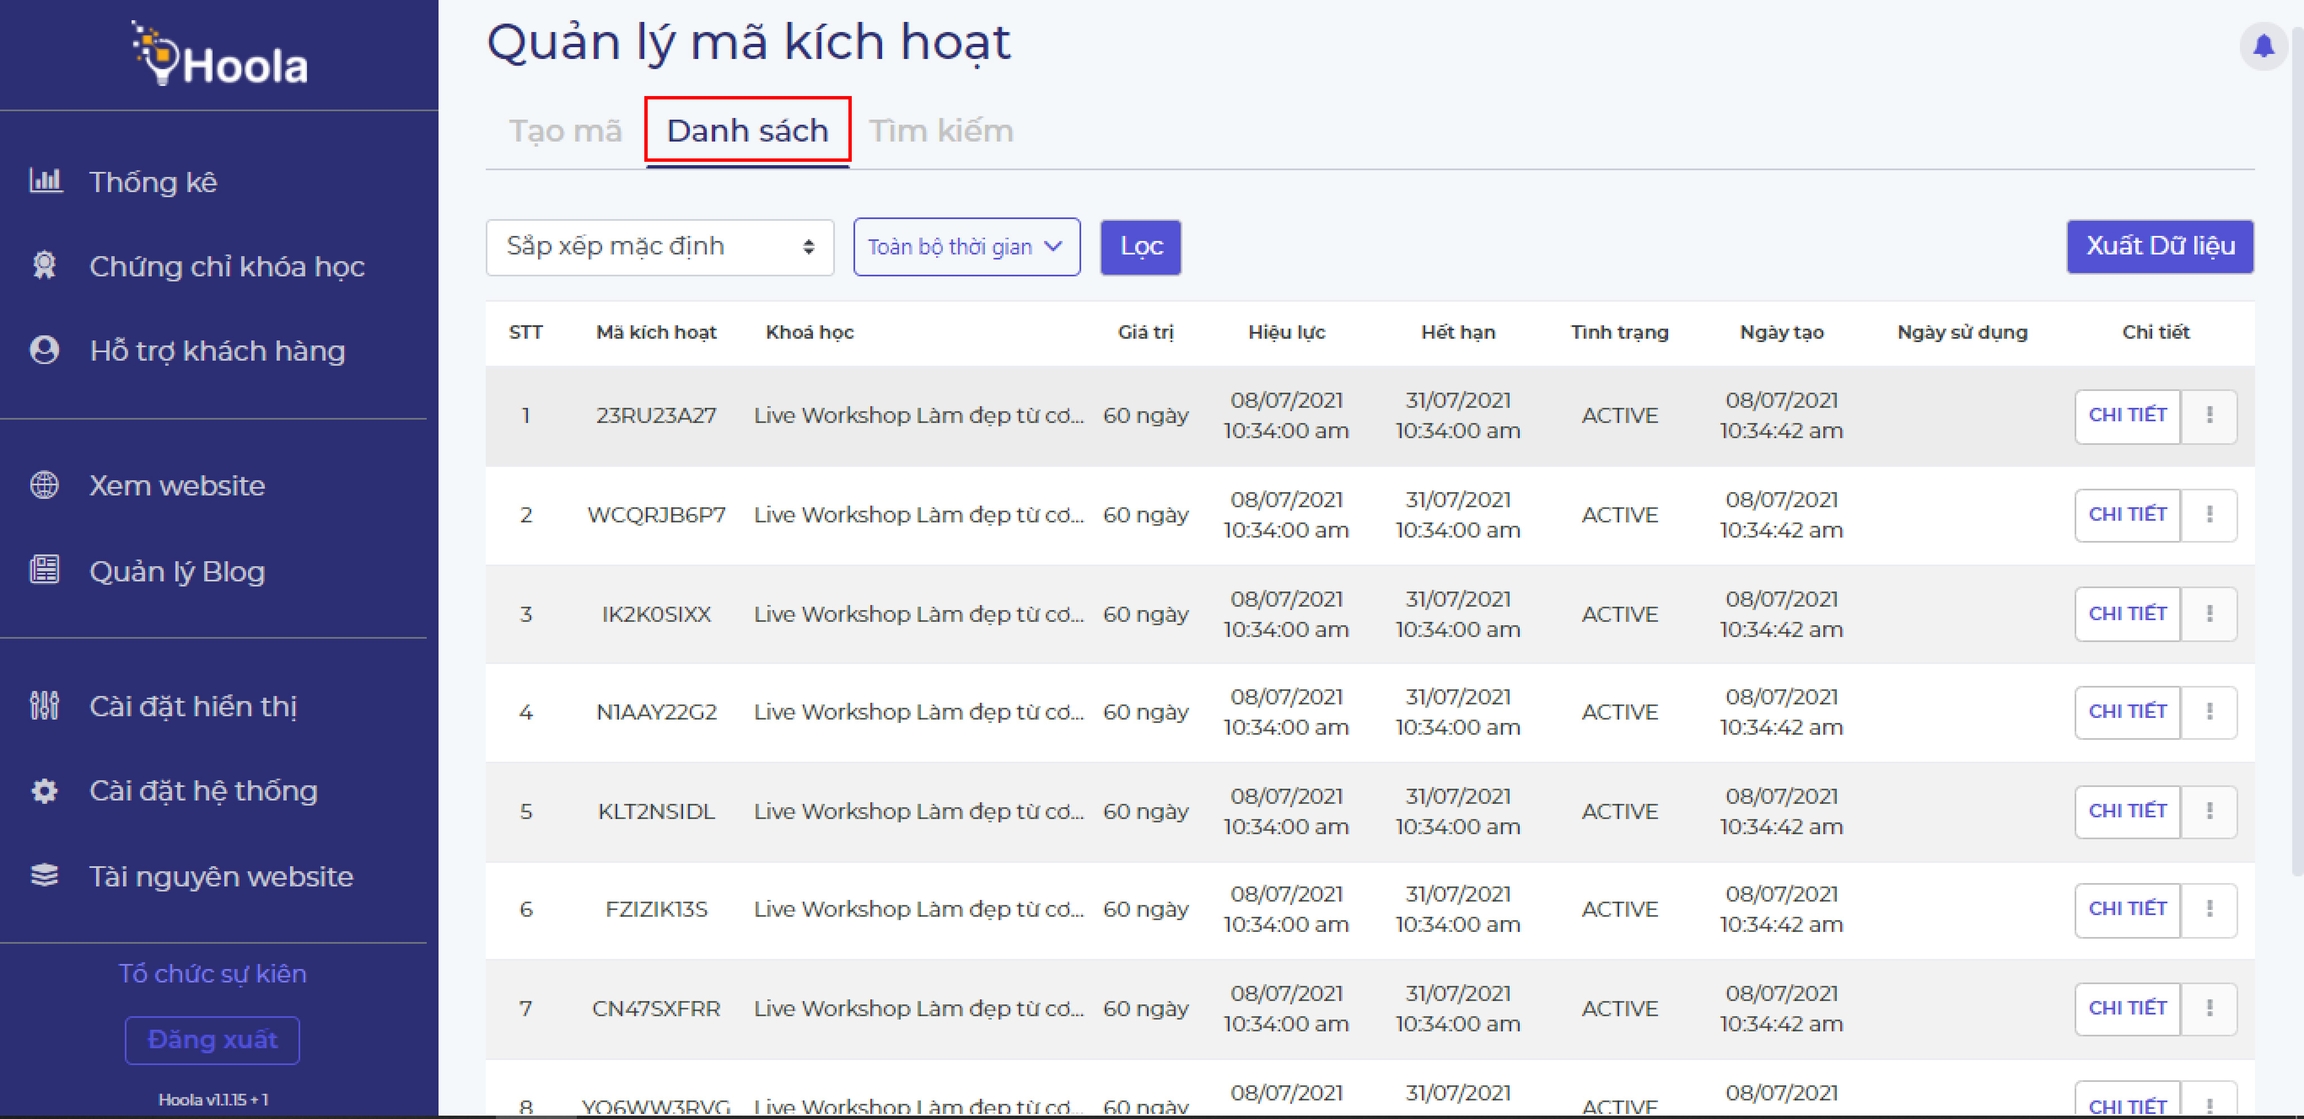The width and height of the screenshot is (2304, 1119).
Task: Click the Quản lý Blog news icon
Action: [45, 570]
